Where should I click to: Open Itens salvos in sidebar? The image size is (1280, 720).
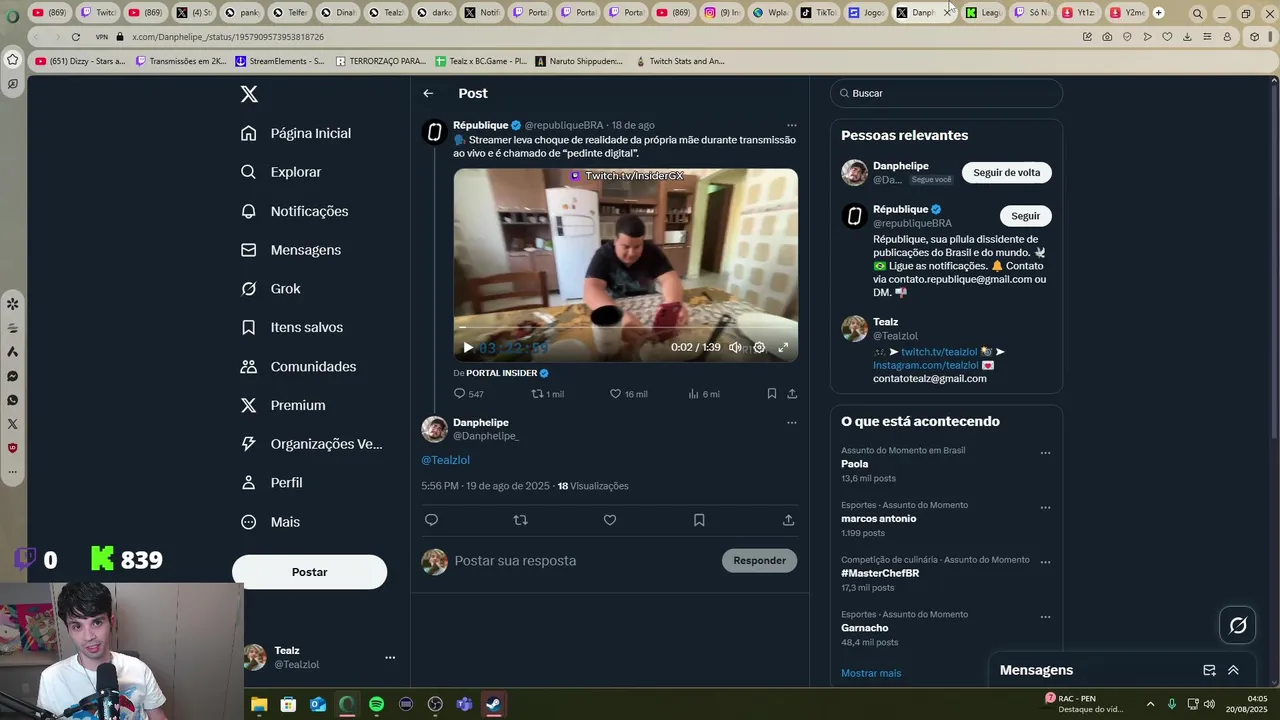292,327
